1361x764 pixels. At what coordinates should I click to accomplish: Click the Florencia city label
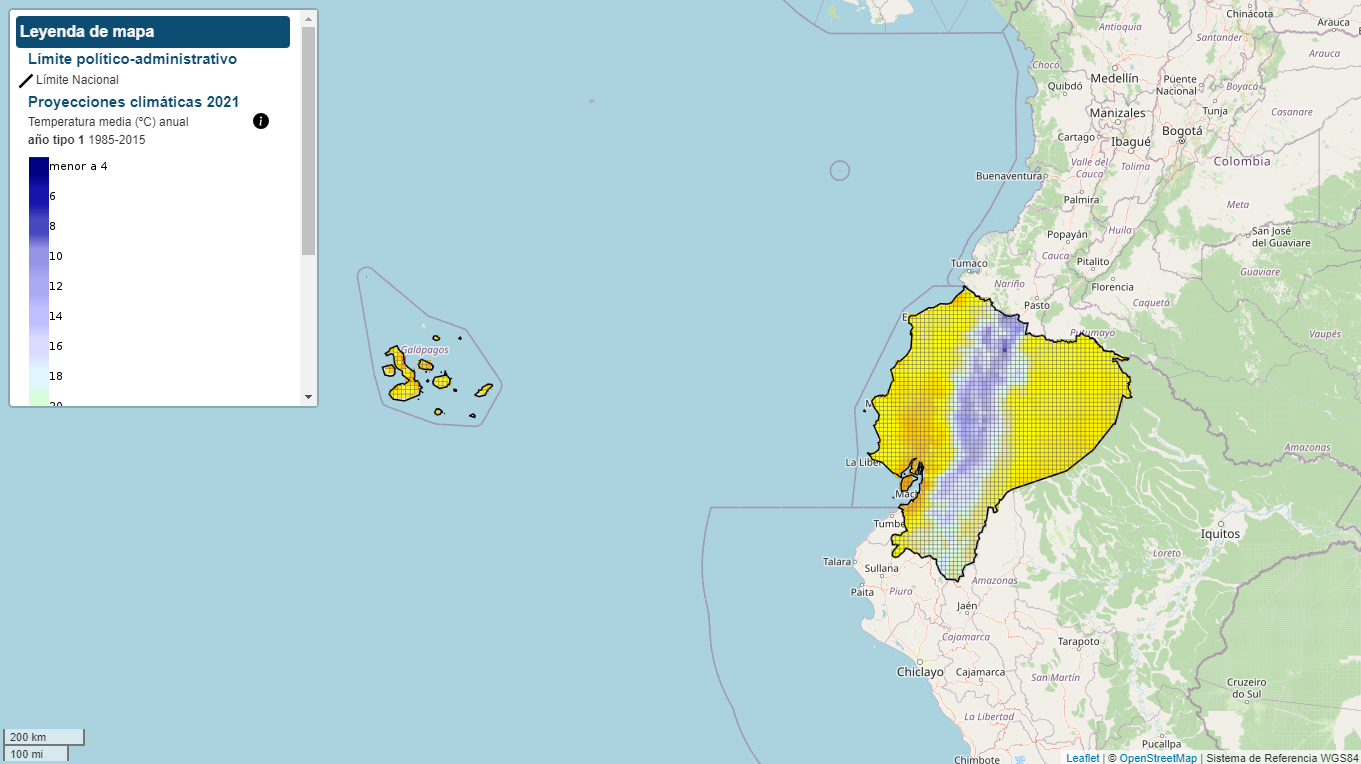(1112, 287)
